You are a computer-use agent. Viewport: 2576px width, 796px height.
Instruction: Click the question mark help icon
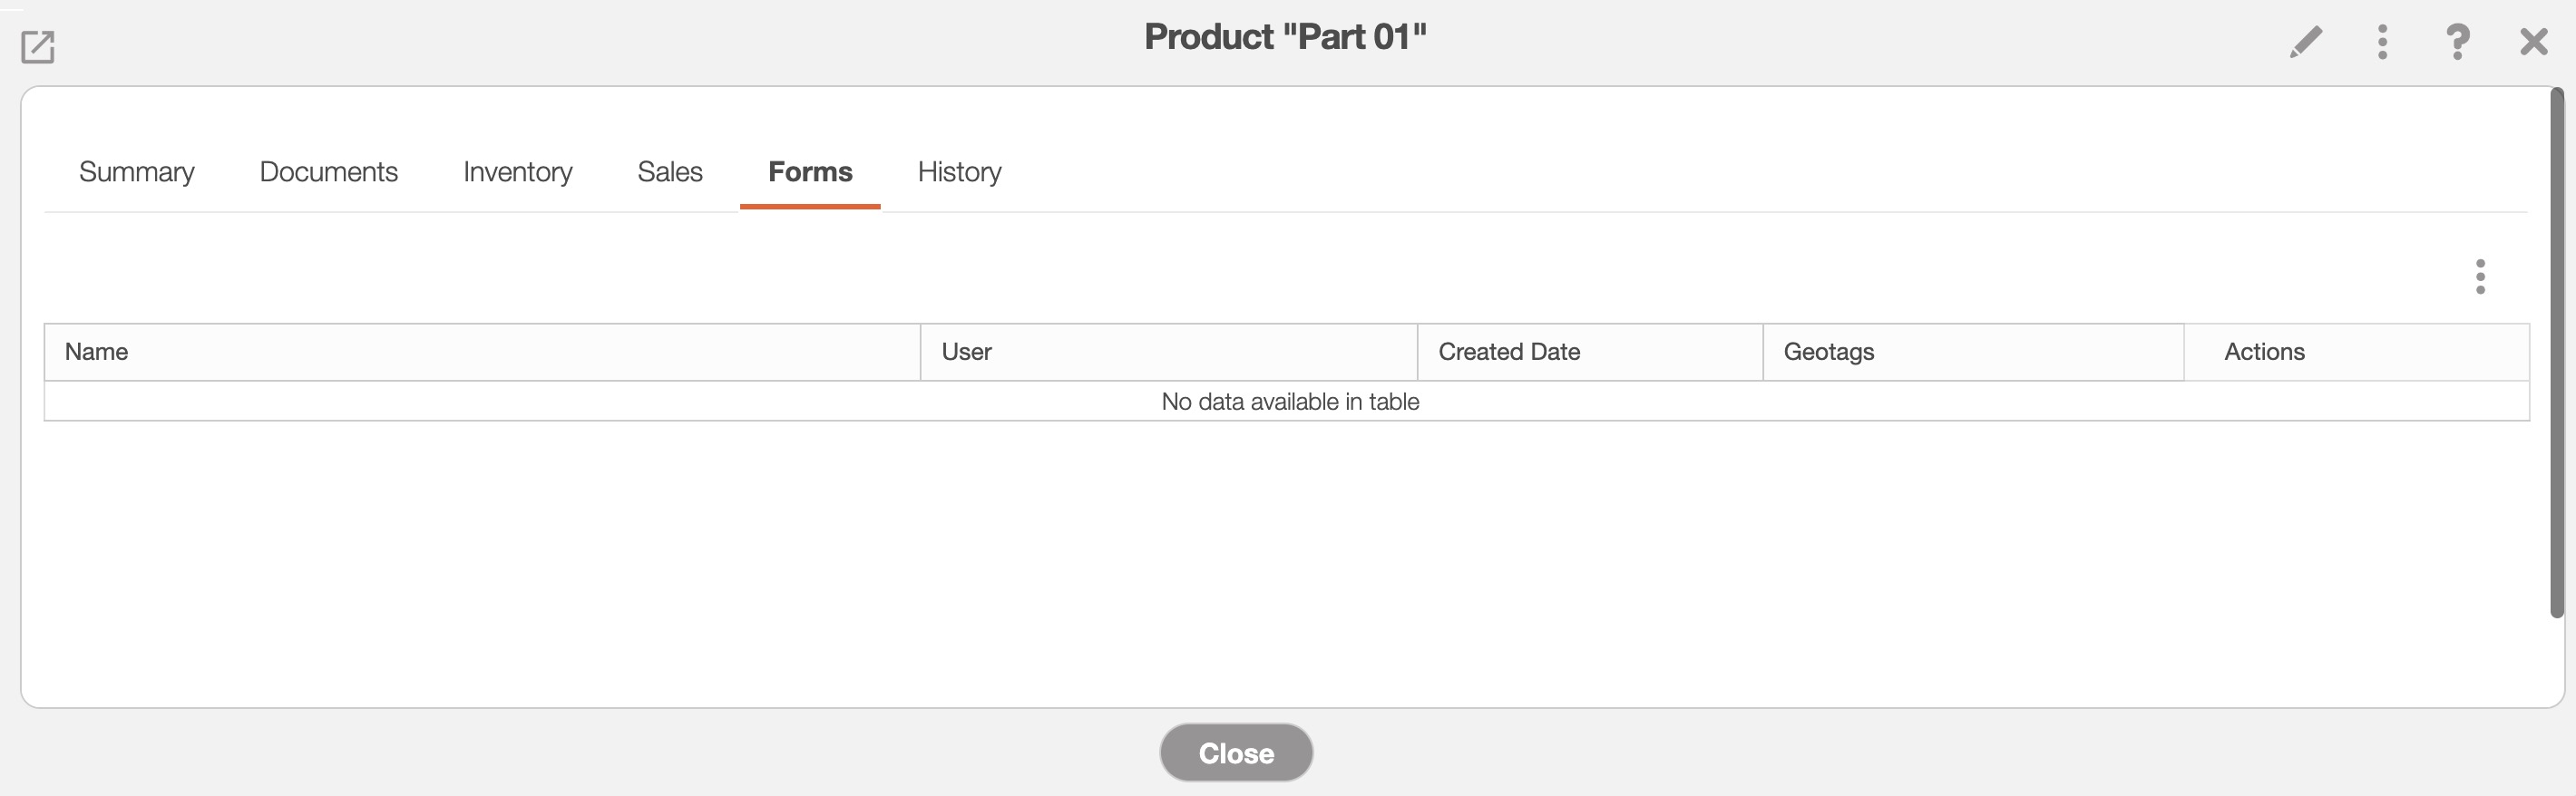[x=2457, y=42]
